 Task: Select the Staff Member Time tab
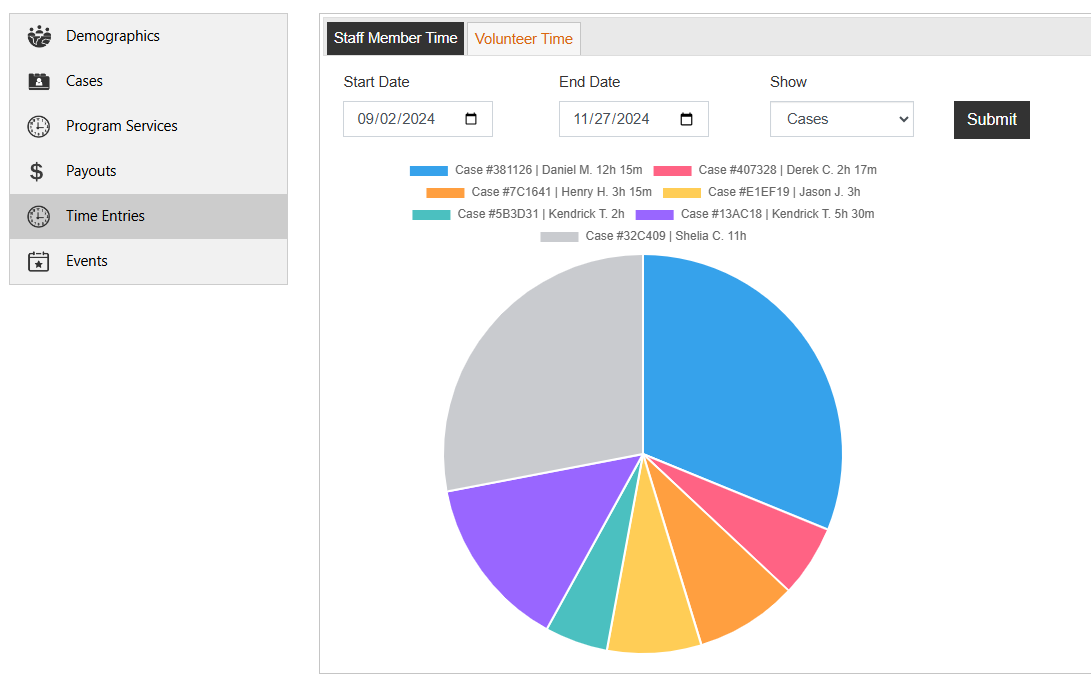[x=394, y=38]
